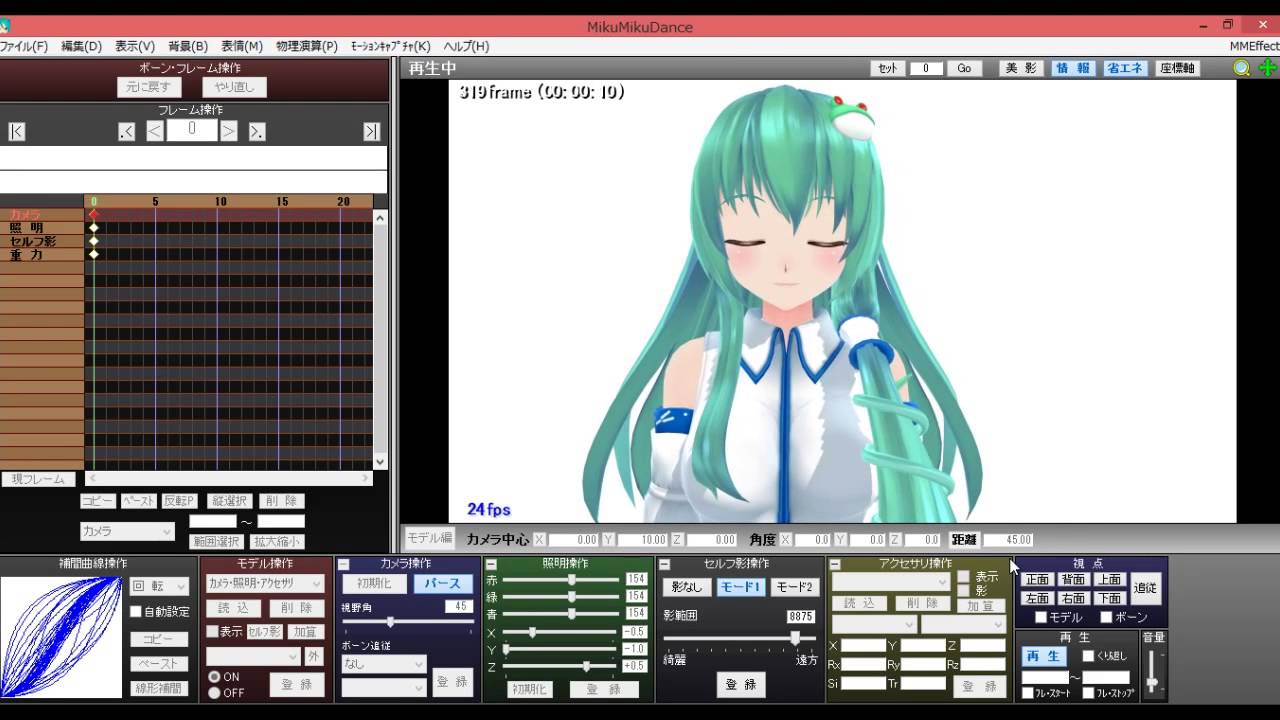Enable the モデル viewpoint checkbox

click(1041, 617)
